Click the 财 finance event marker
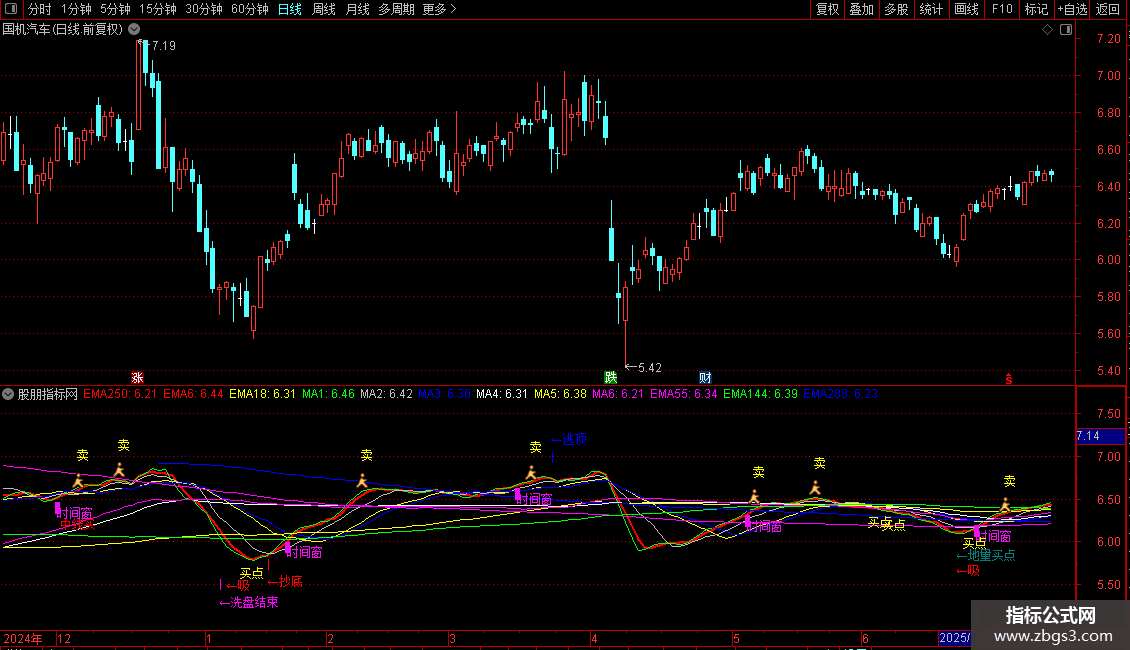 (705, 378)
